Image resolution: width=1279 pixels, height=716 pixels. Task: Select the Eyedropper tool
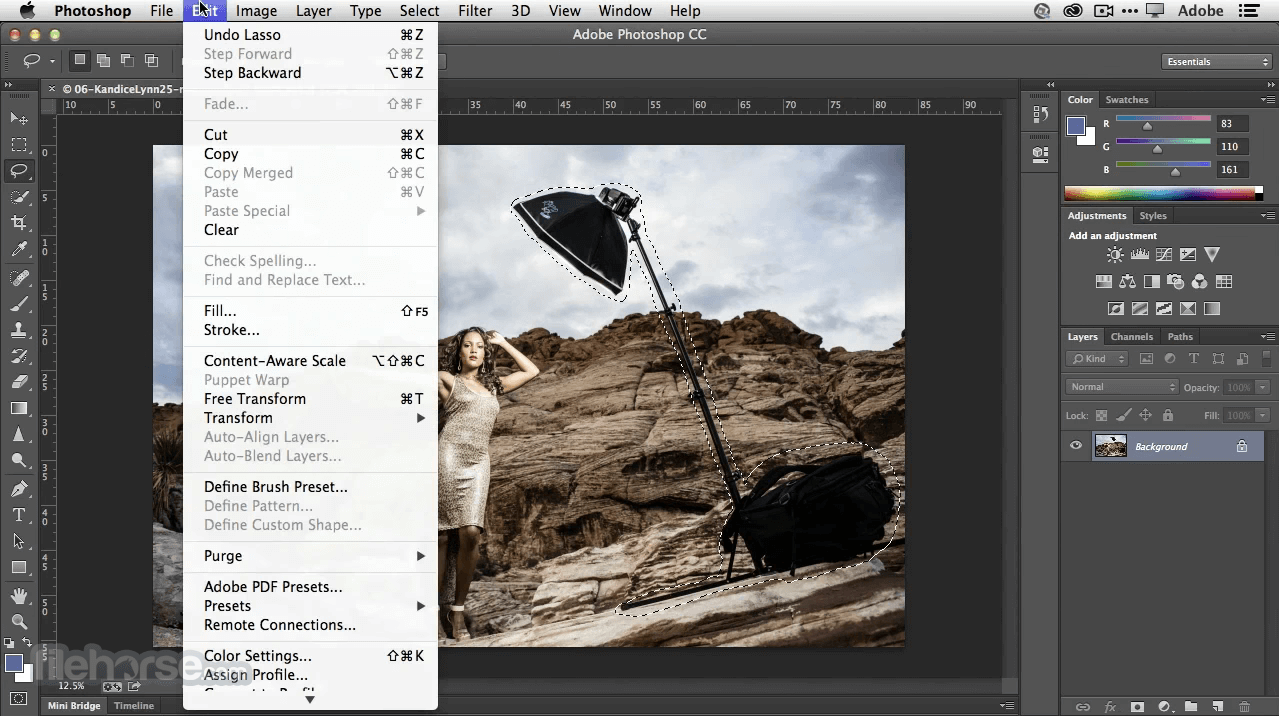coord(19,250)
